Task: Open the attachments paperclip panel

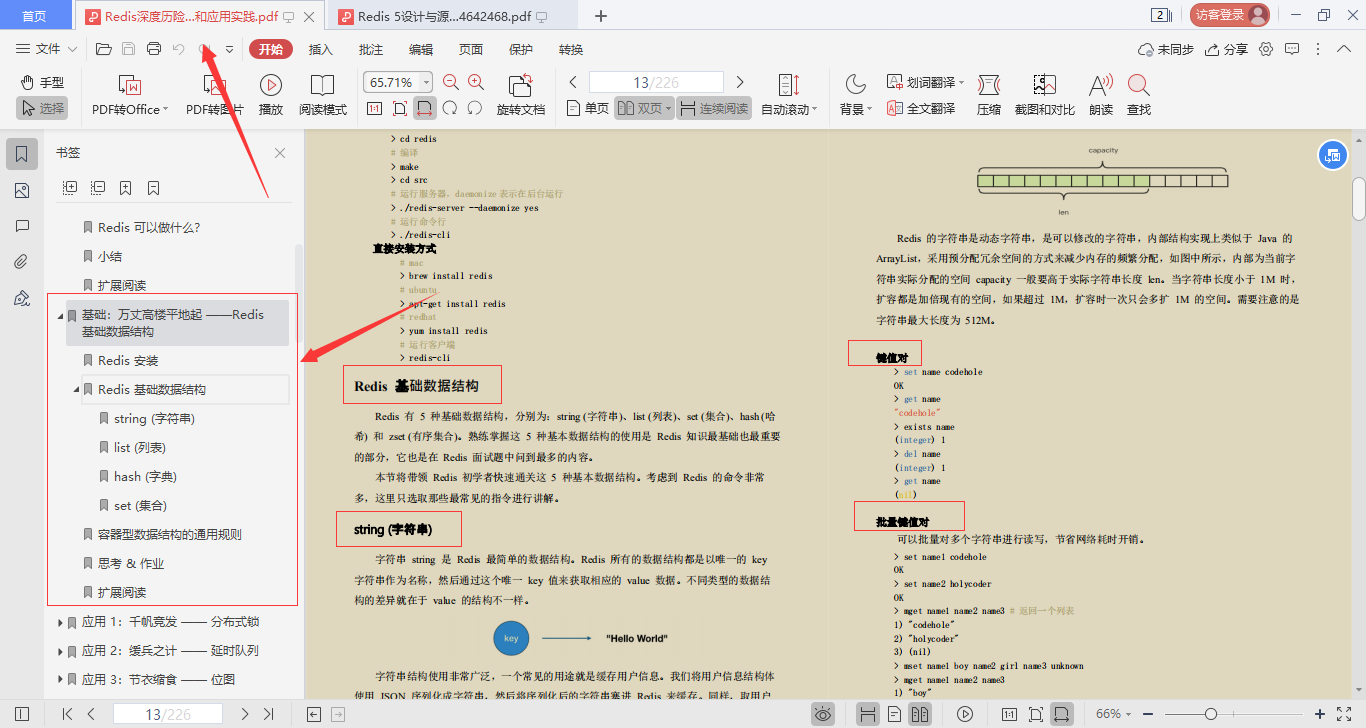Action: pyautogui.click(x=22, y=262)
